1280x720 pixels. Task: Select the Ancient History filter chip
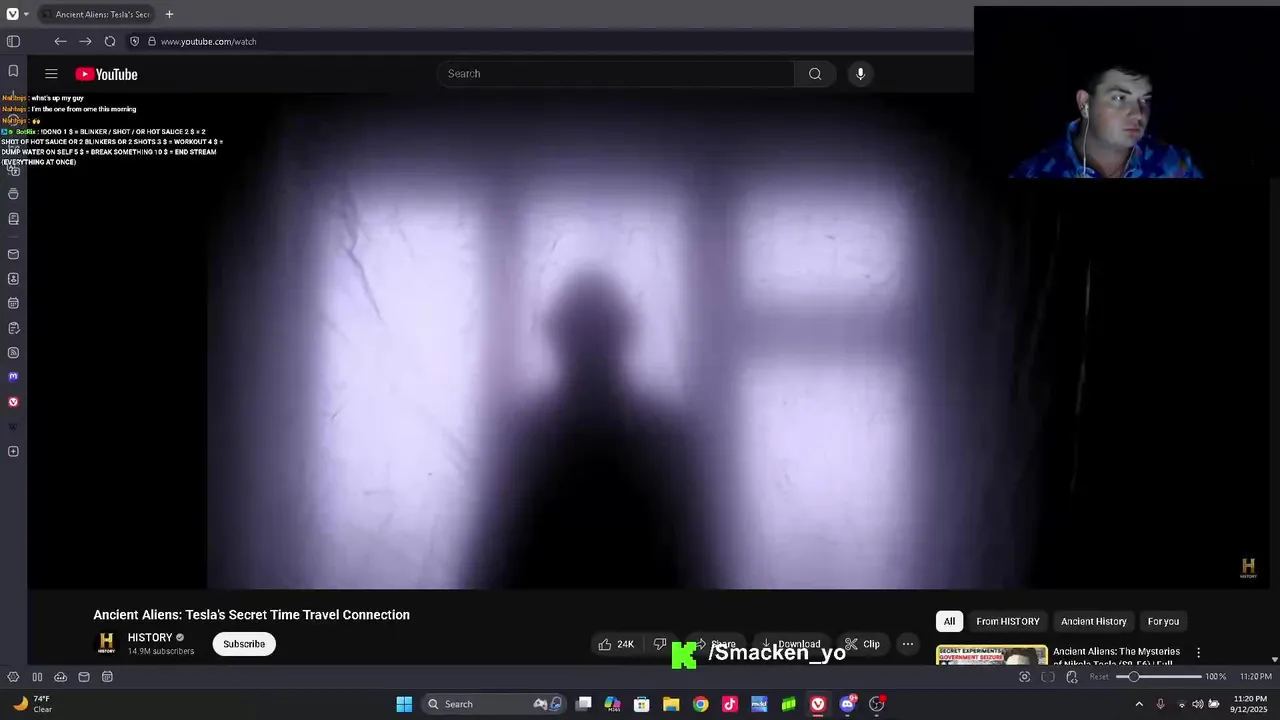1093,621
